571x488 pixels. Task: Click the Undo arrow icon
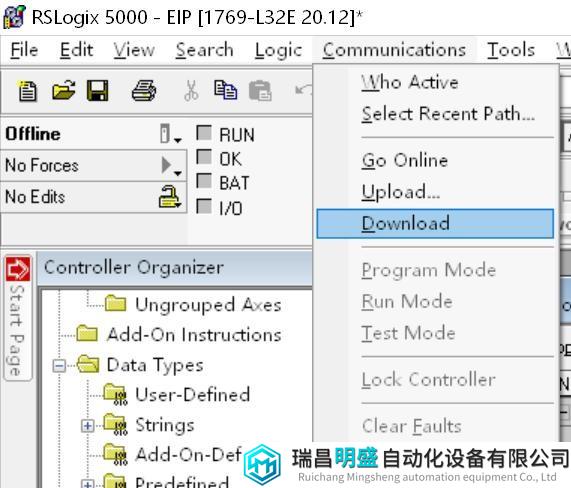pyautogui.click(x=304, y=90)
